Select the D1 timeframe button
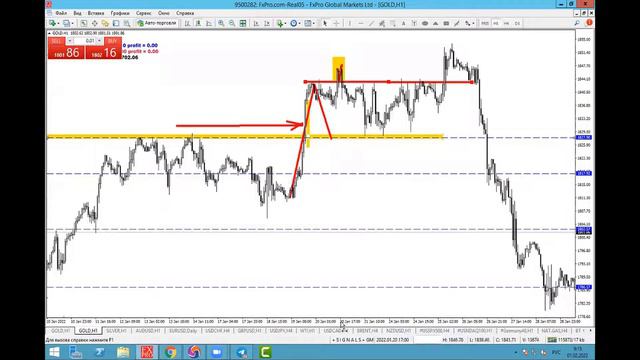The image size is (640, 360). pyautogui.click(x=517, y=23)
